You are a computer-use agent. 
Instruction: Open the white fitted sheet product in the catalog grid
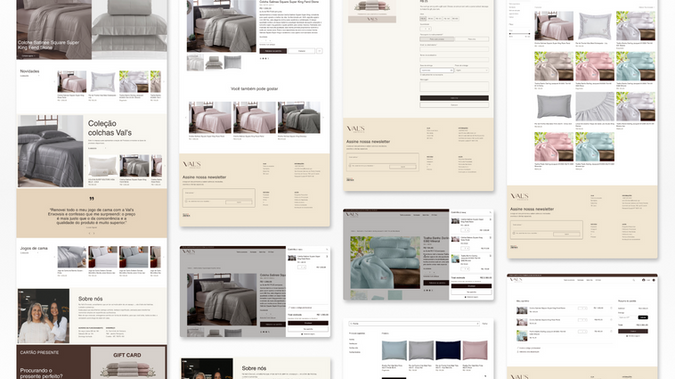coord(594,106)
